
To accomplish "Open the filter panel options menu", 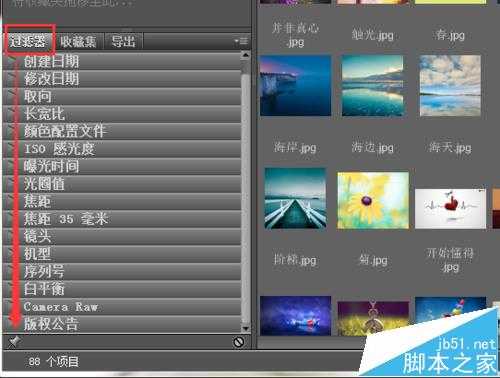I will coord(241,41).
